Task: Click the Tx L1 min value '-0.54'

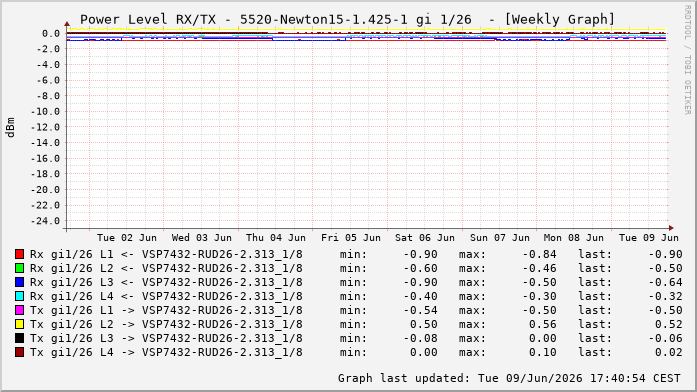Action: click(421, 310)
